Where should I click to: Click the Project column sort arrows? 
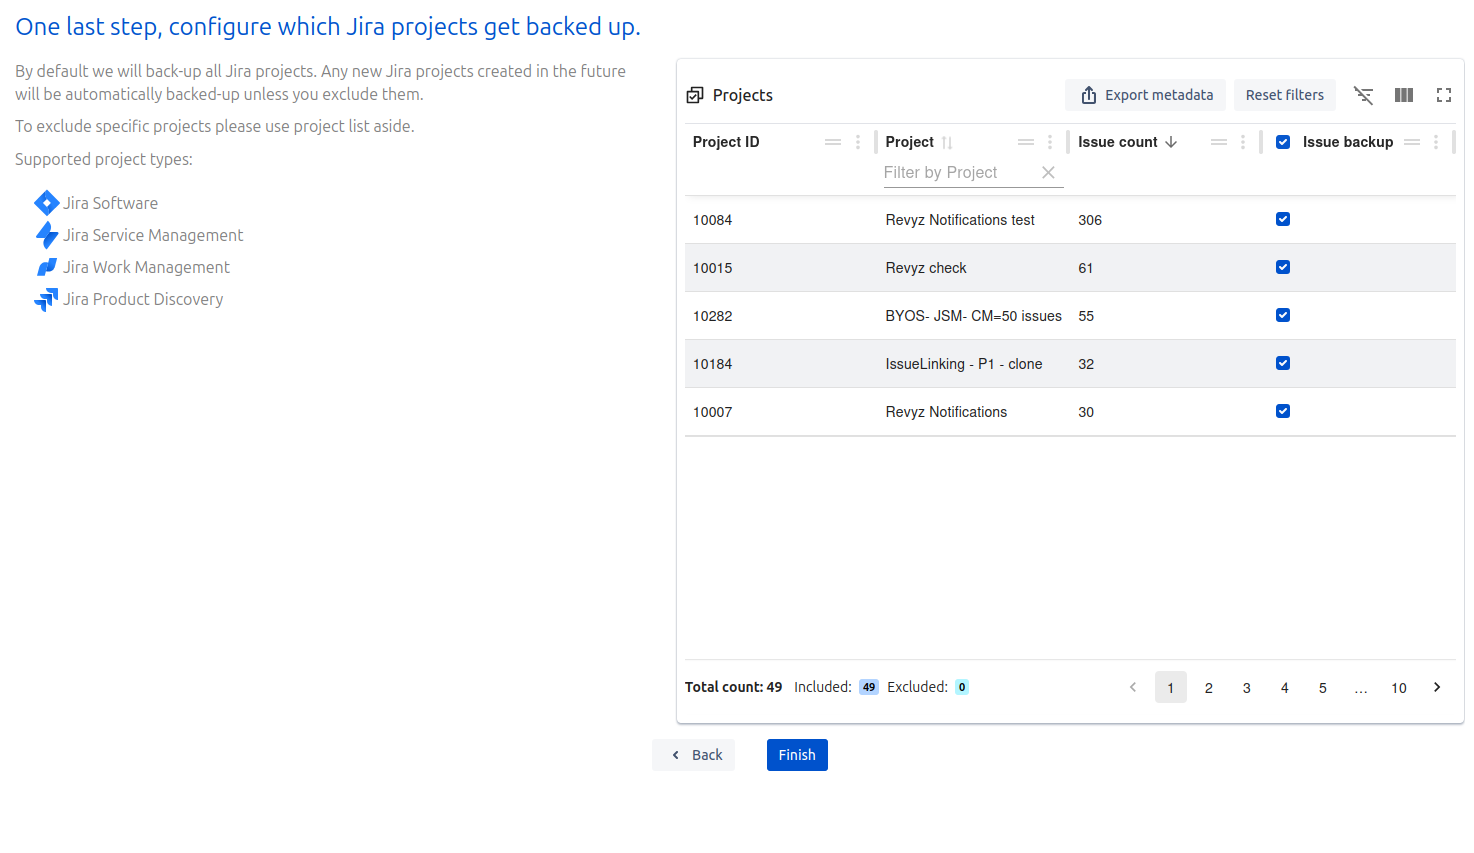(x=947, y=143)
